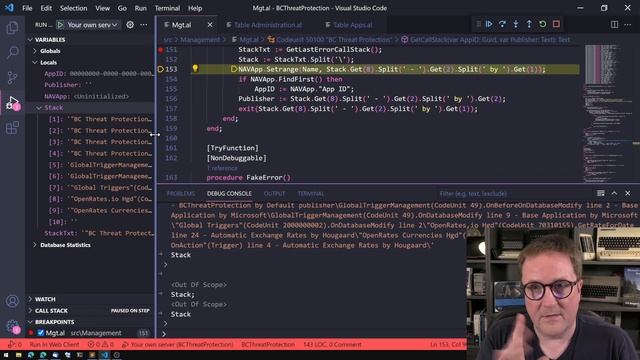Continue debugging from the debug toolbar

[489, 24]
